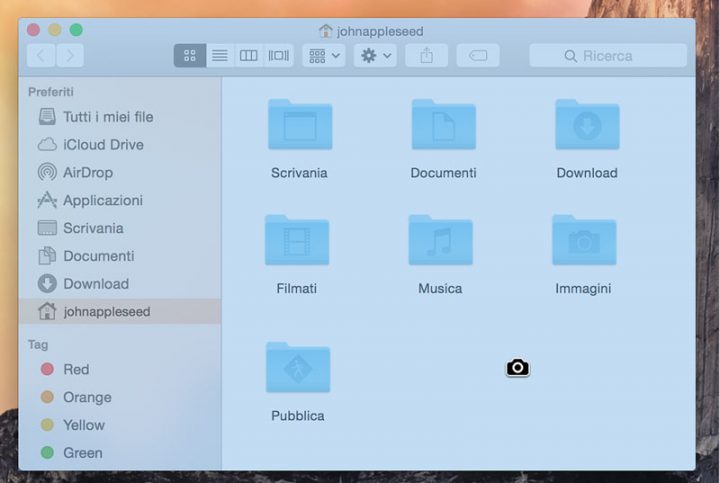This screenshot has width=720, height=483.
Task: Select the Orange tag
Action: (120, 397)
